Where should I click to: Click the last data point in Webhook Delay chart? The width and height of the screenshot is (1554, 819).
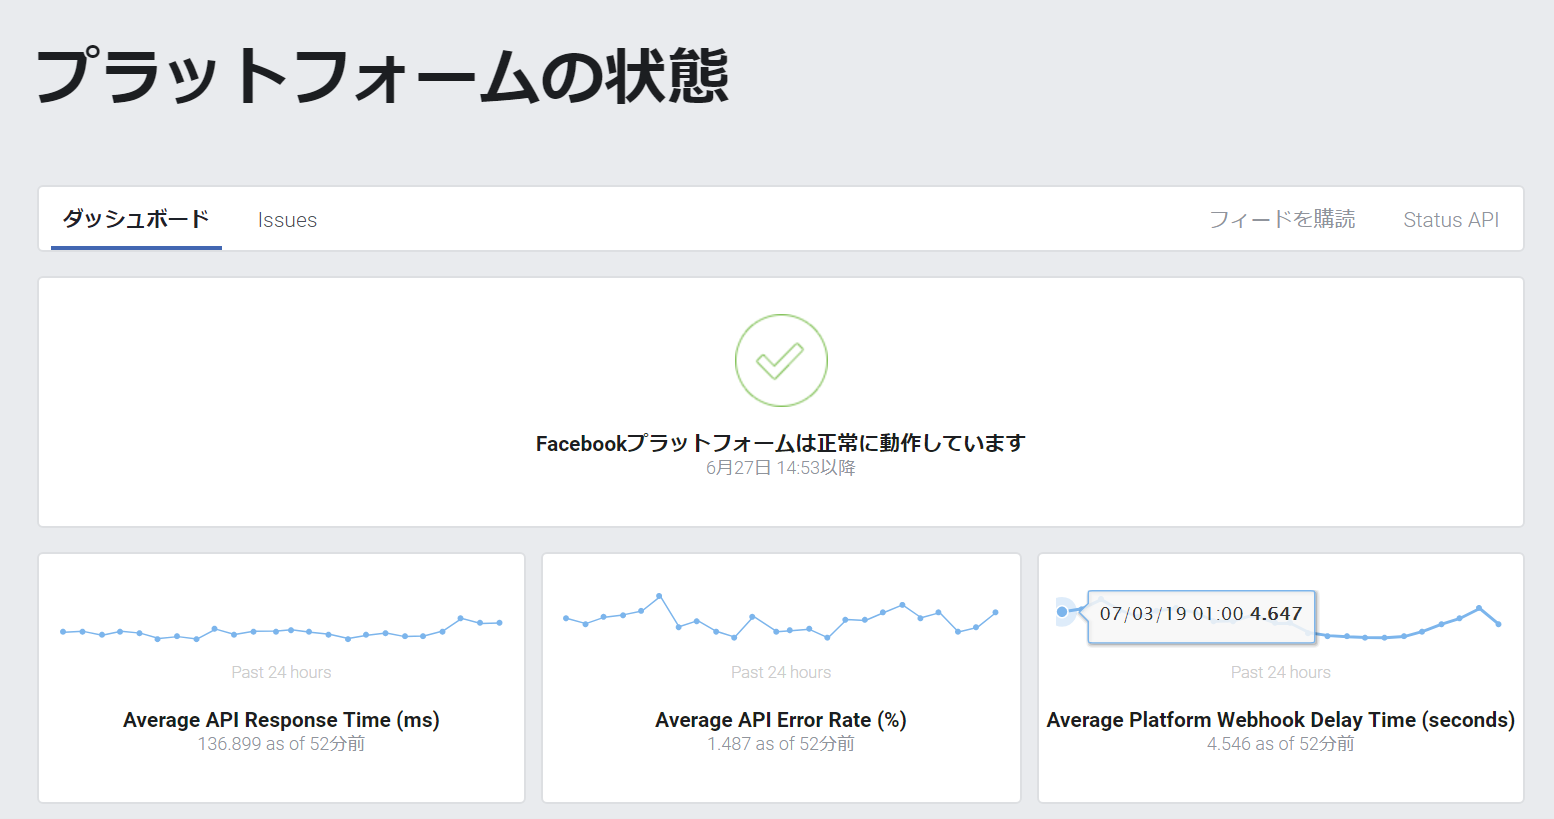point(1498,624)
